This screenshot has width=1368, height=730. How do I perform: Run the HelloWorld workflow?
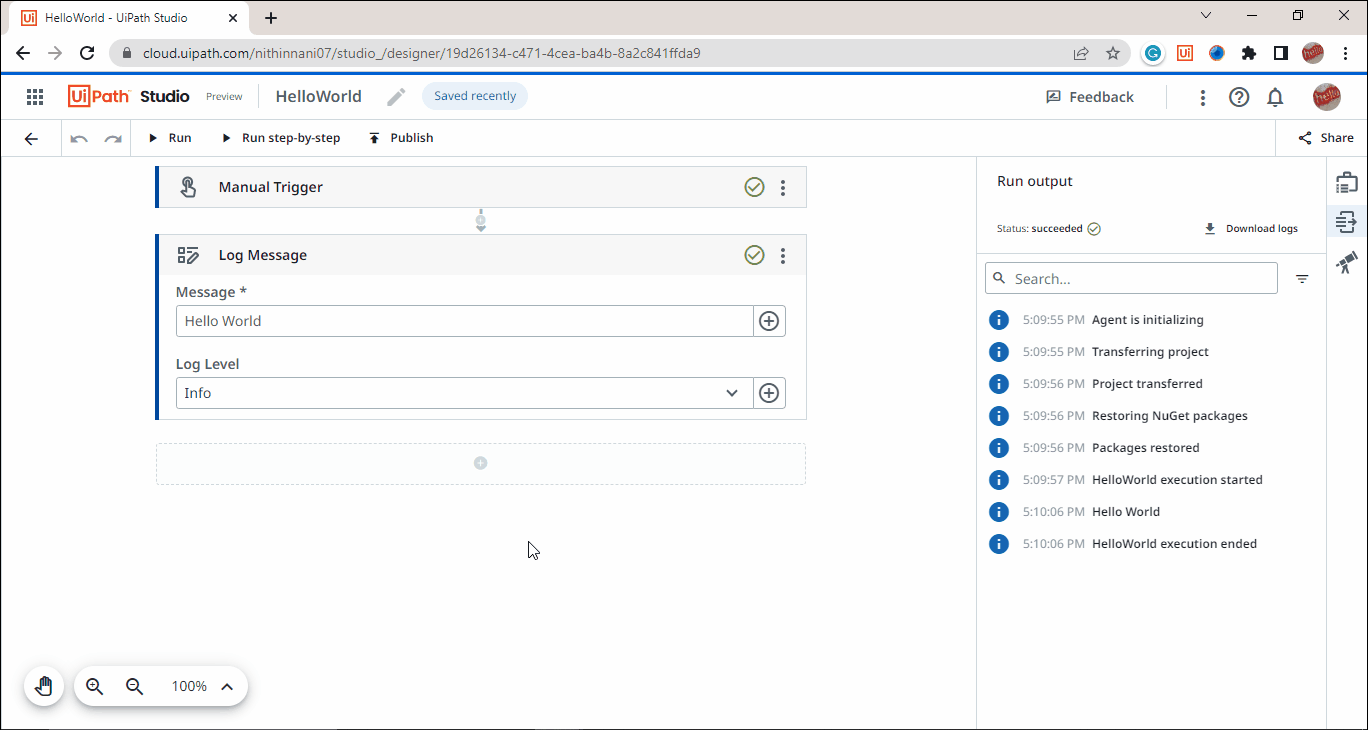170,138
